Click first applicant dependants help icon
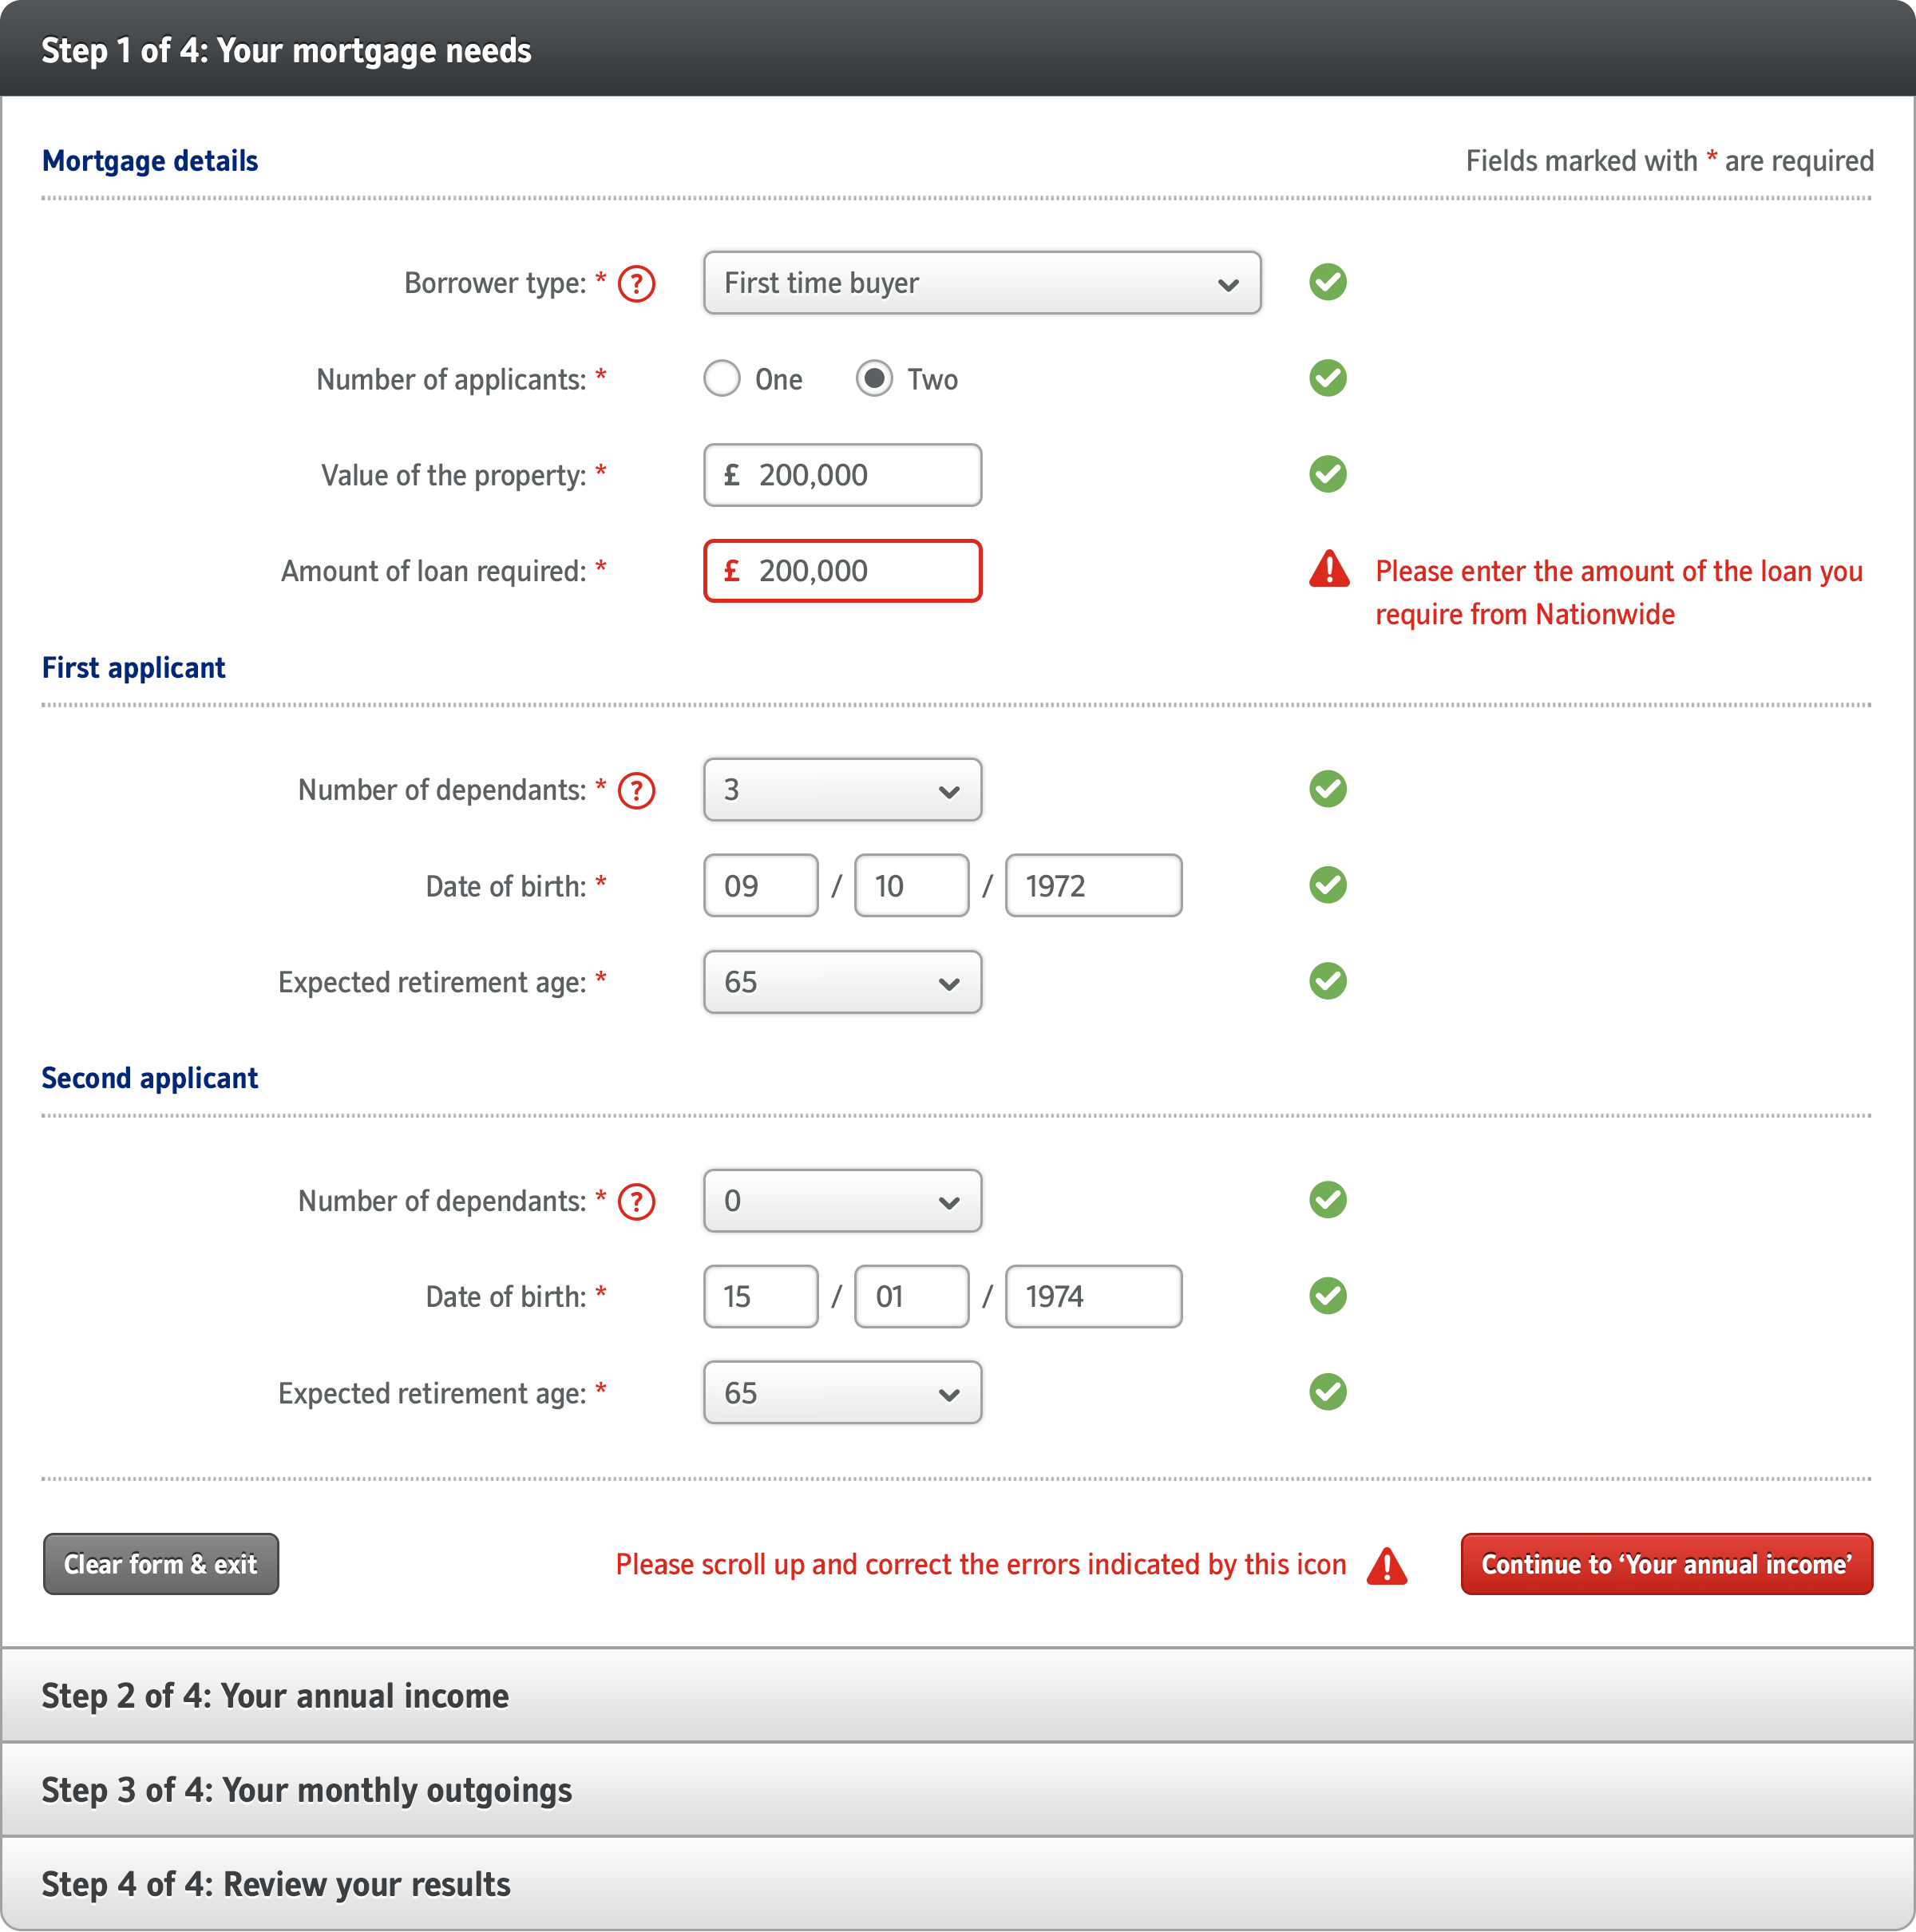The height and width of the screenshot is (1932, 1916). point(636,790)
